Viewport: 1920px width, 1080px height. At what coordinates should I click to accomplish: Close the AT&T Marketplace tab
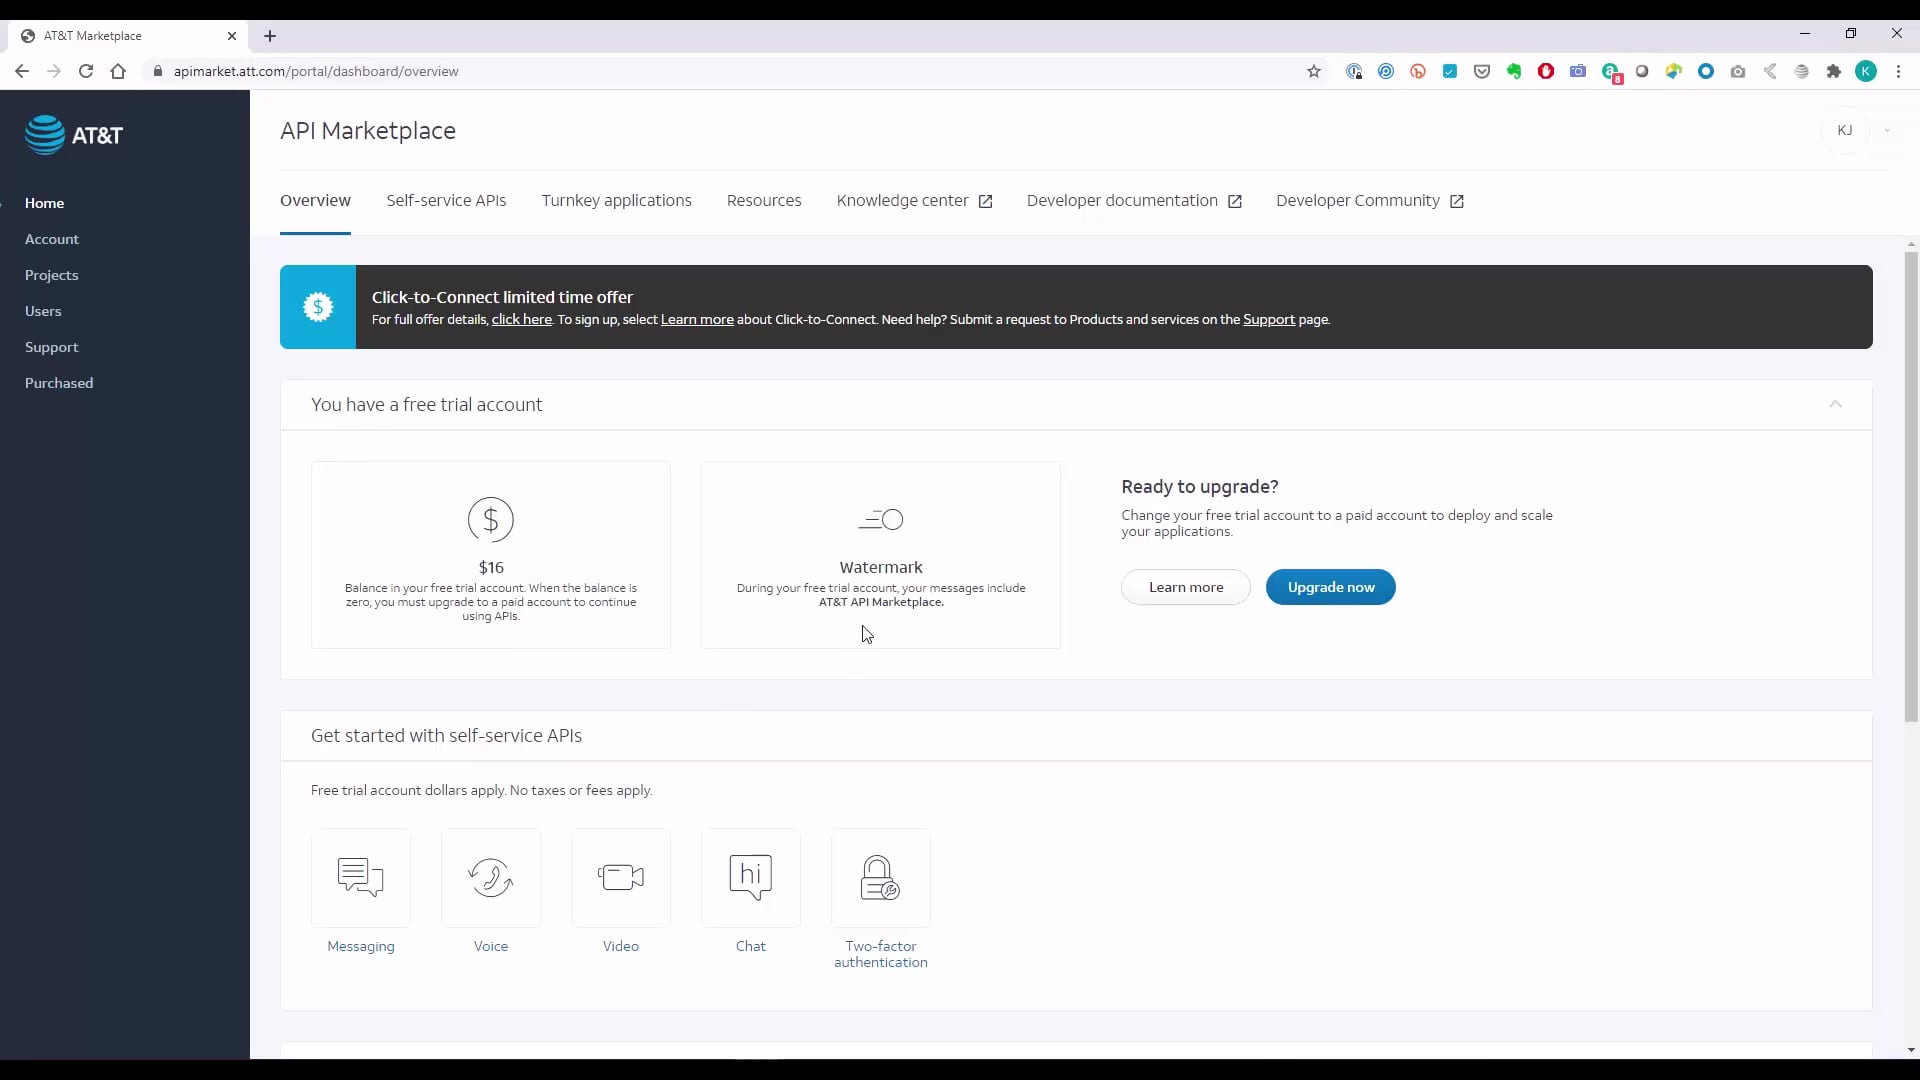[232, 36]
